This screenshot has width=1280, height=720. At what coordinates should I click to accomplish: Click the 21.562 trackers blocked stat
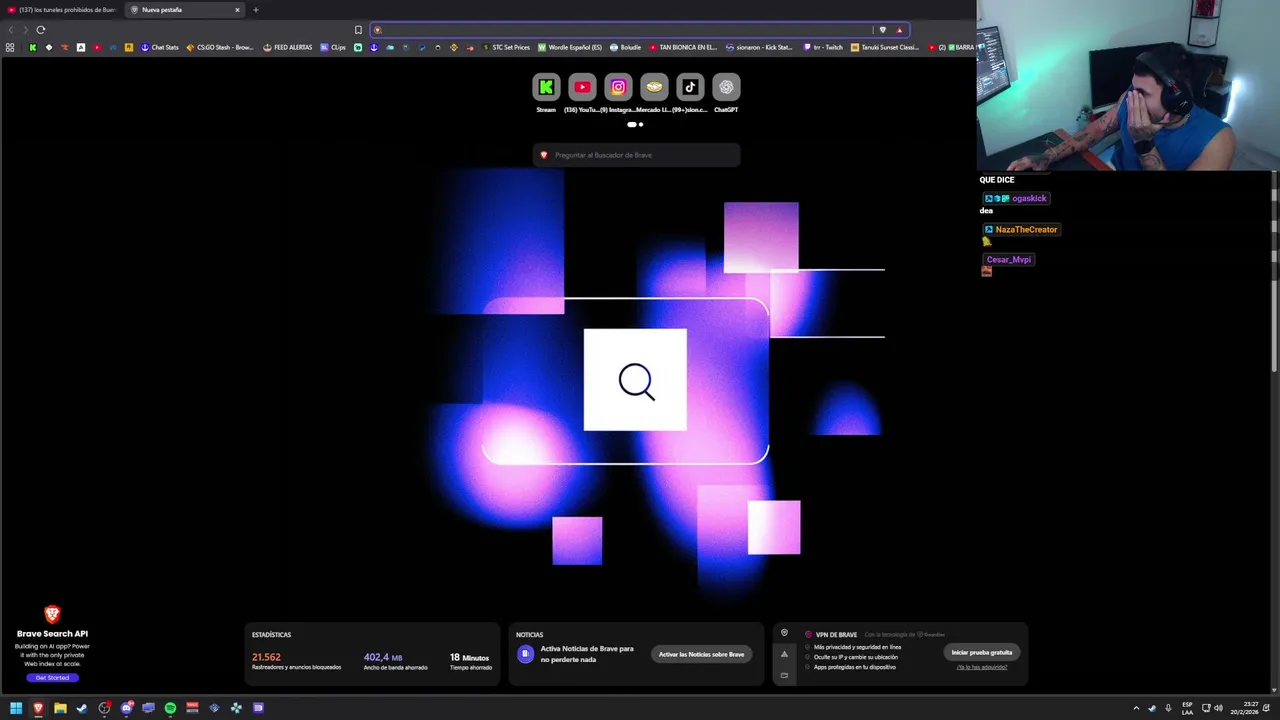pos(296,661)
